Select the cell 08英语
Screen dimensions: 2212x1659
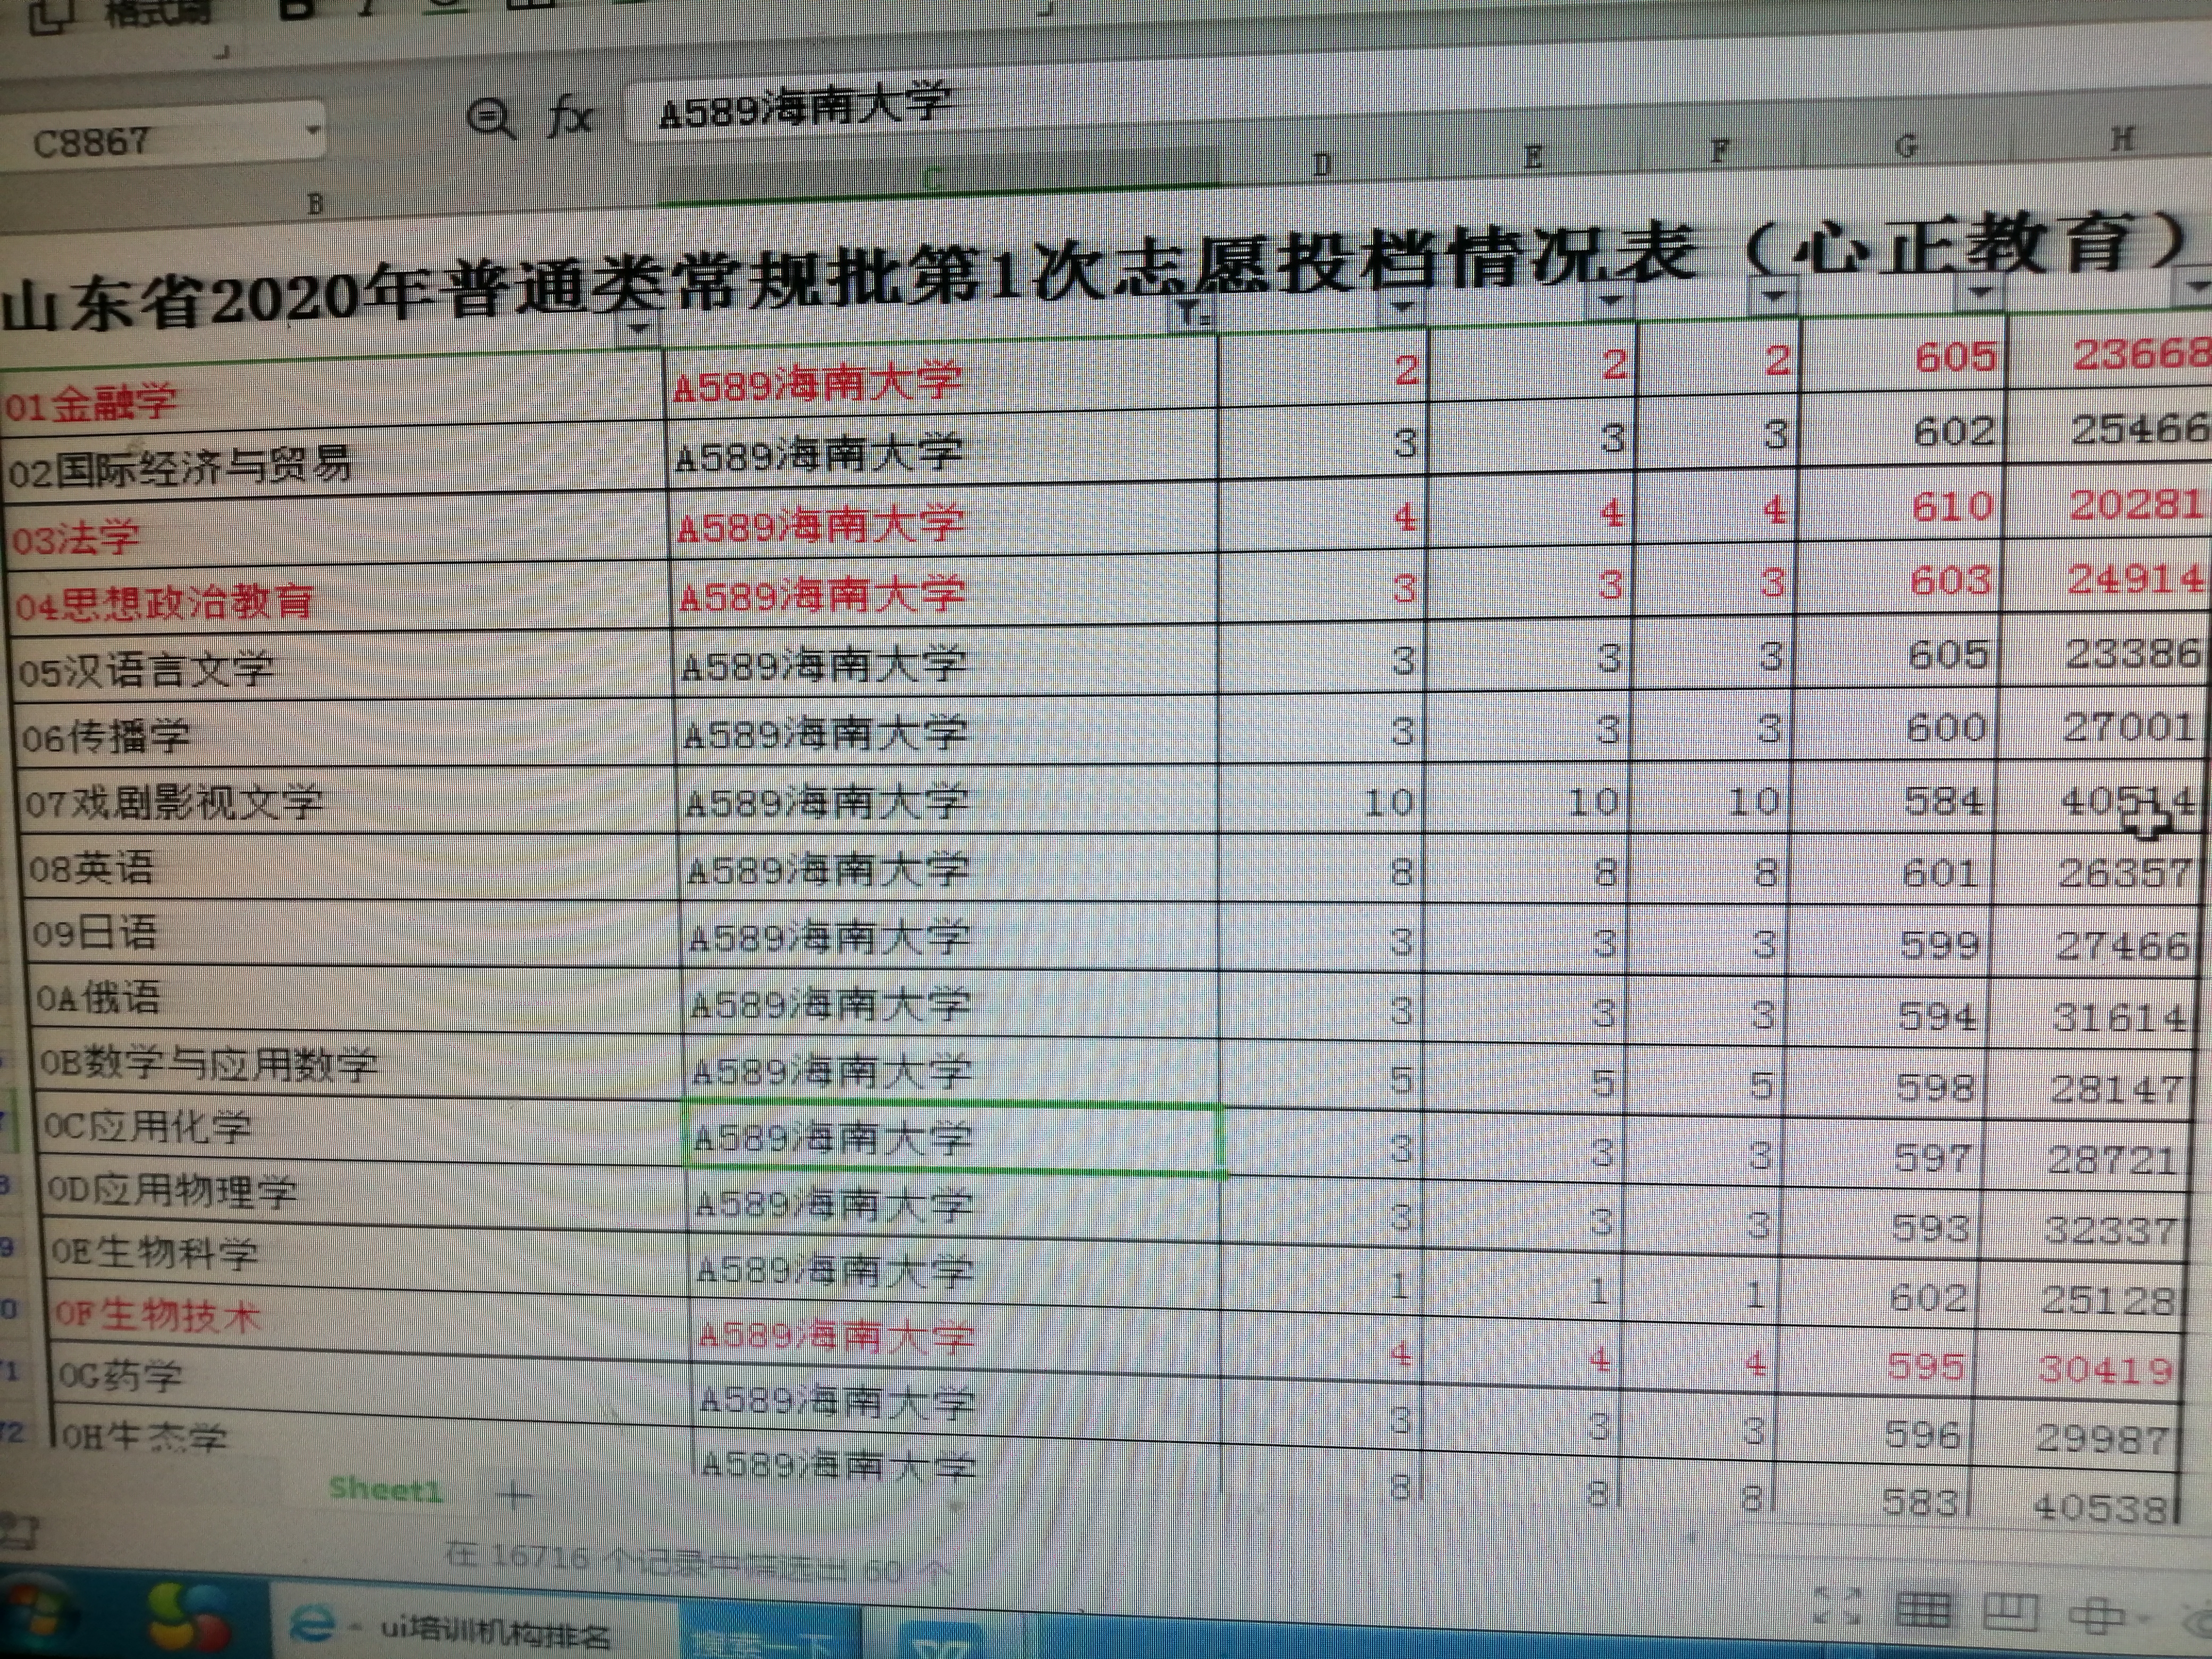pyautogui.click(x=354, y=866)
